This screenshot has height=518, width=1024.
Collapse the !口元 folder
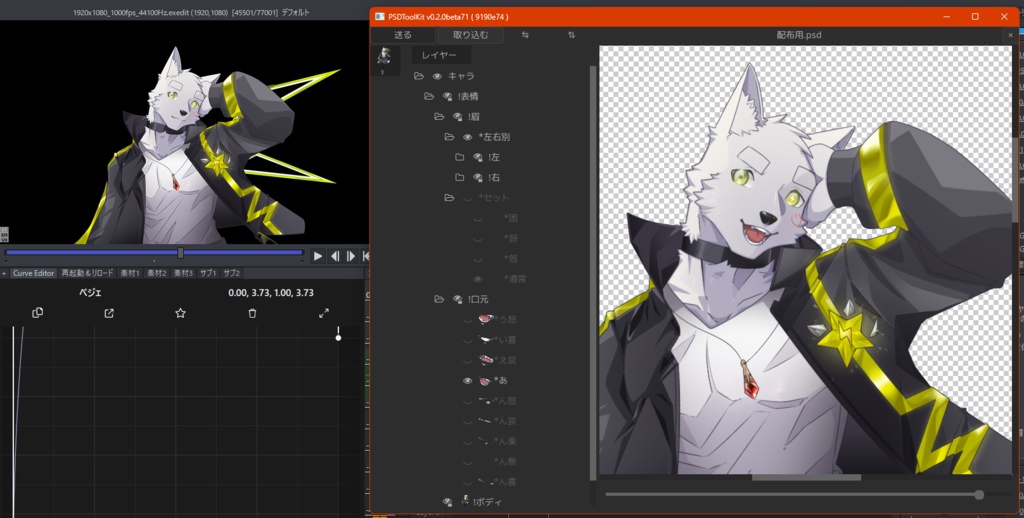coord(439,299)
